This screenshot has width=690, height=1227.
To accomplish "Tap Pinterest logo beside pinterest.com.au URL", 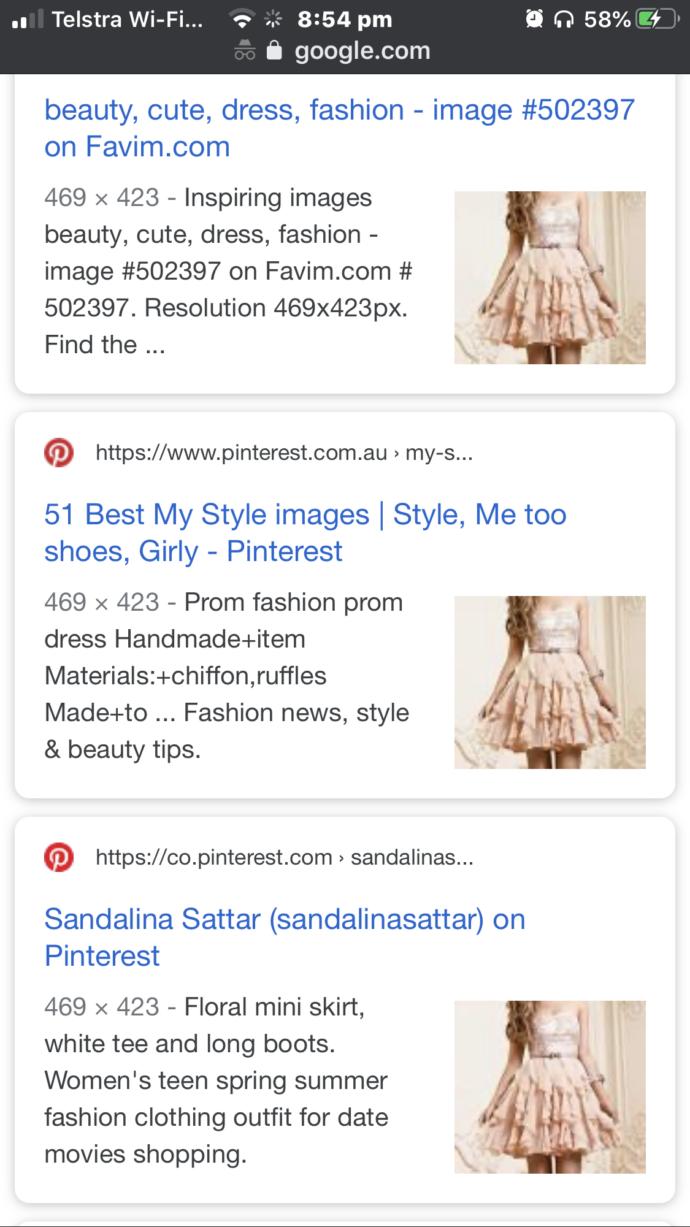I will [x=60, y=453].
